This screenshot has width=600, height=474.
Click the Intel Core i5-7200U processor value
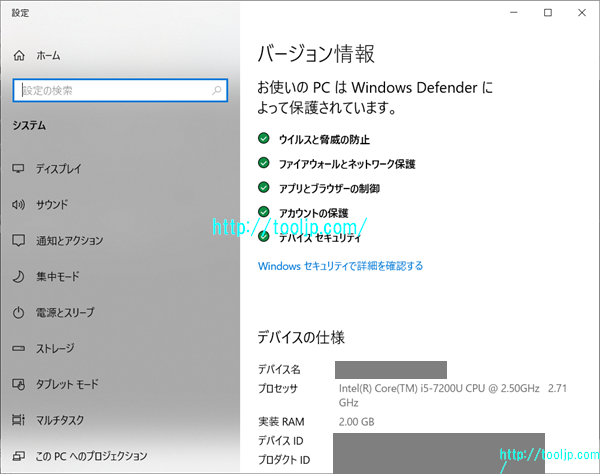click(453, 396)
